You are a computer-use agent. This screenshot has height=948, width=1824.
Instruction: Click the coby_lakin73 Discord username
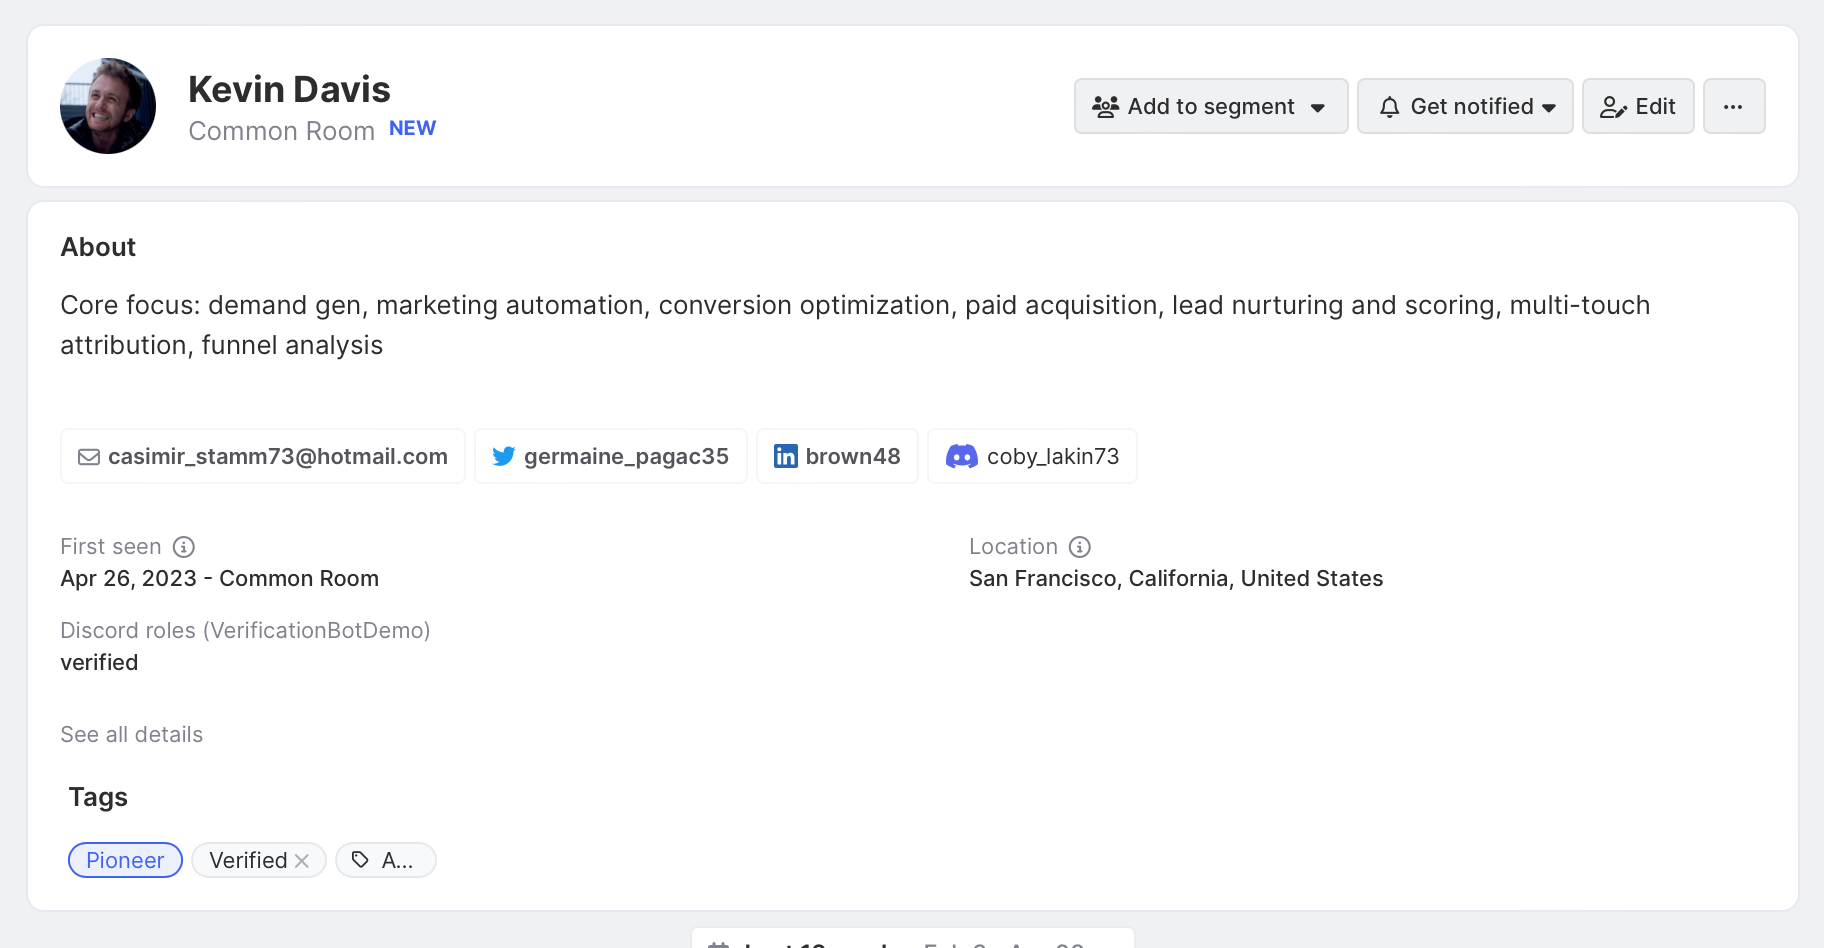1053,457
